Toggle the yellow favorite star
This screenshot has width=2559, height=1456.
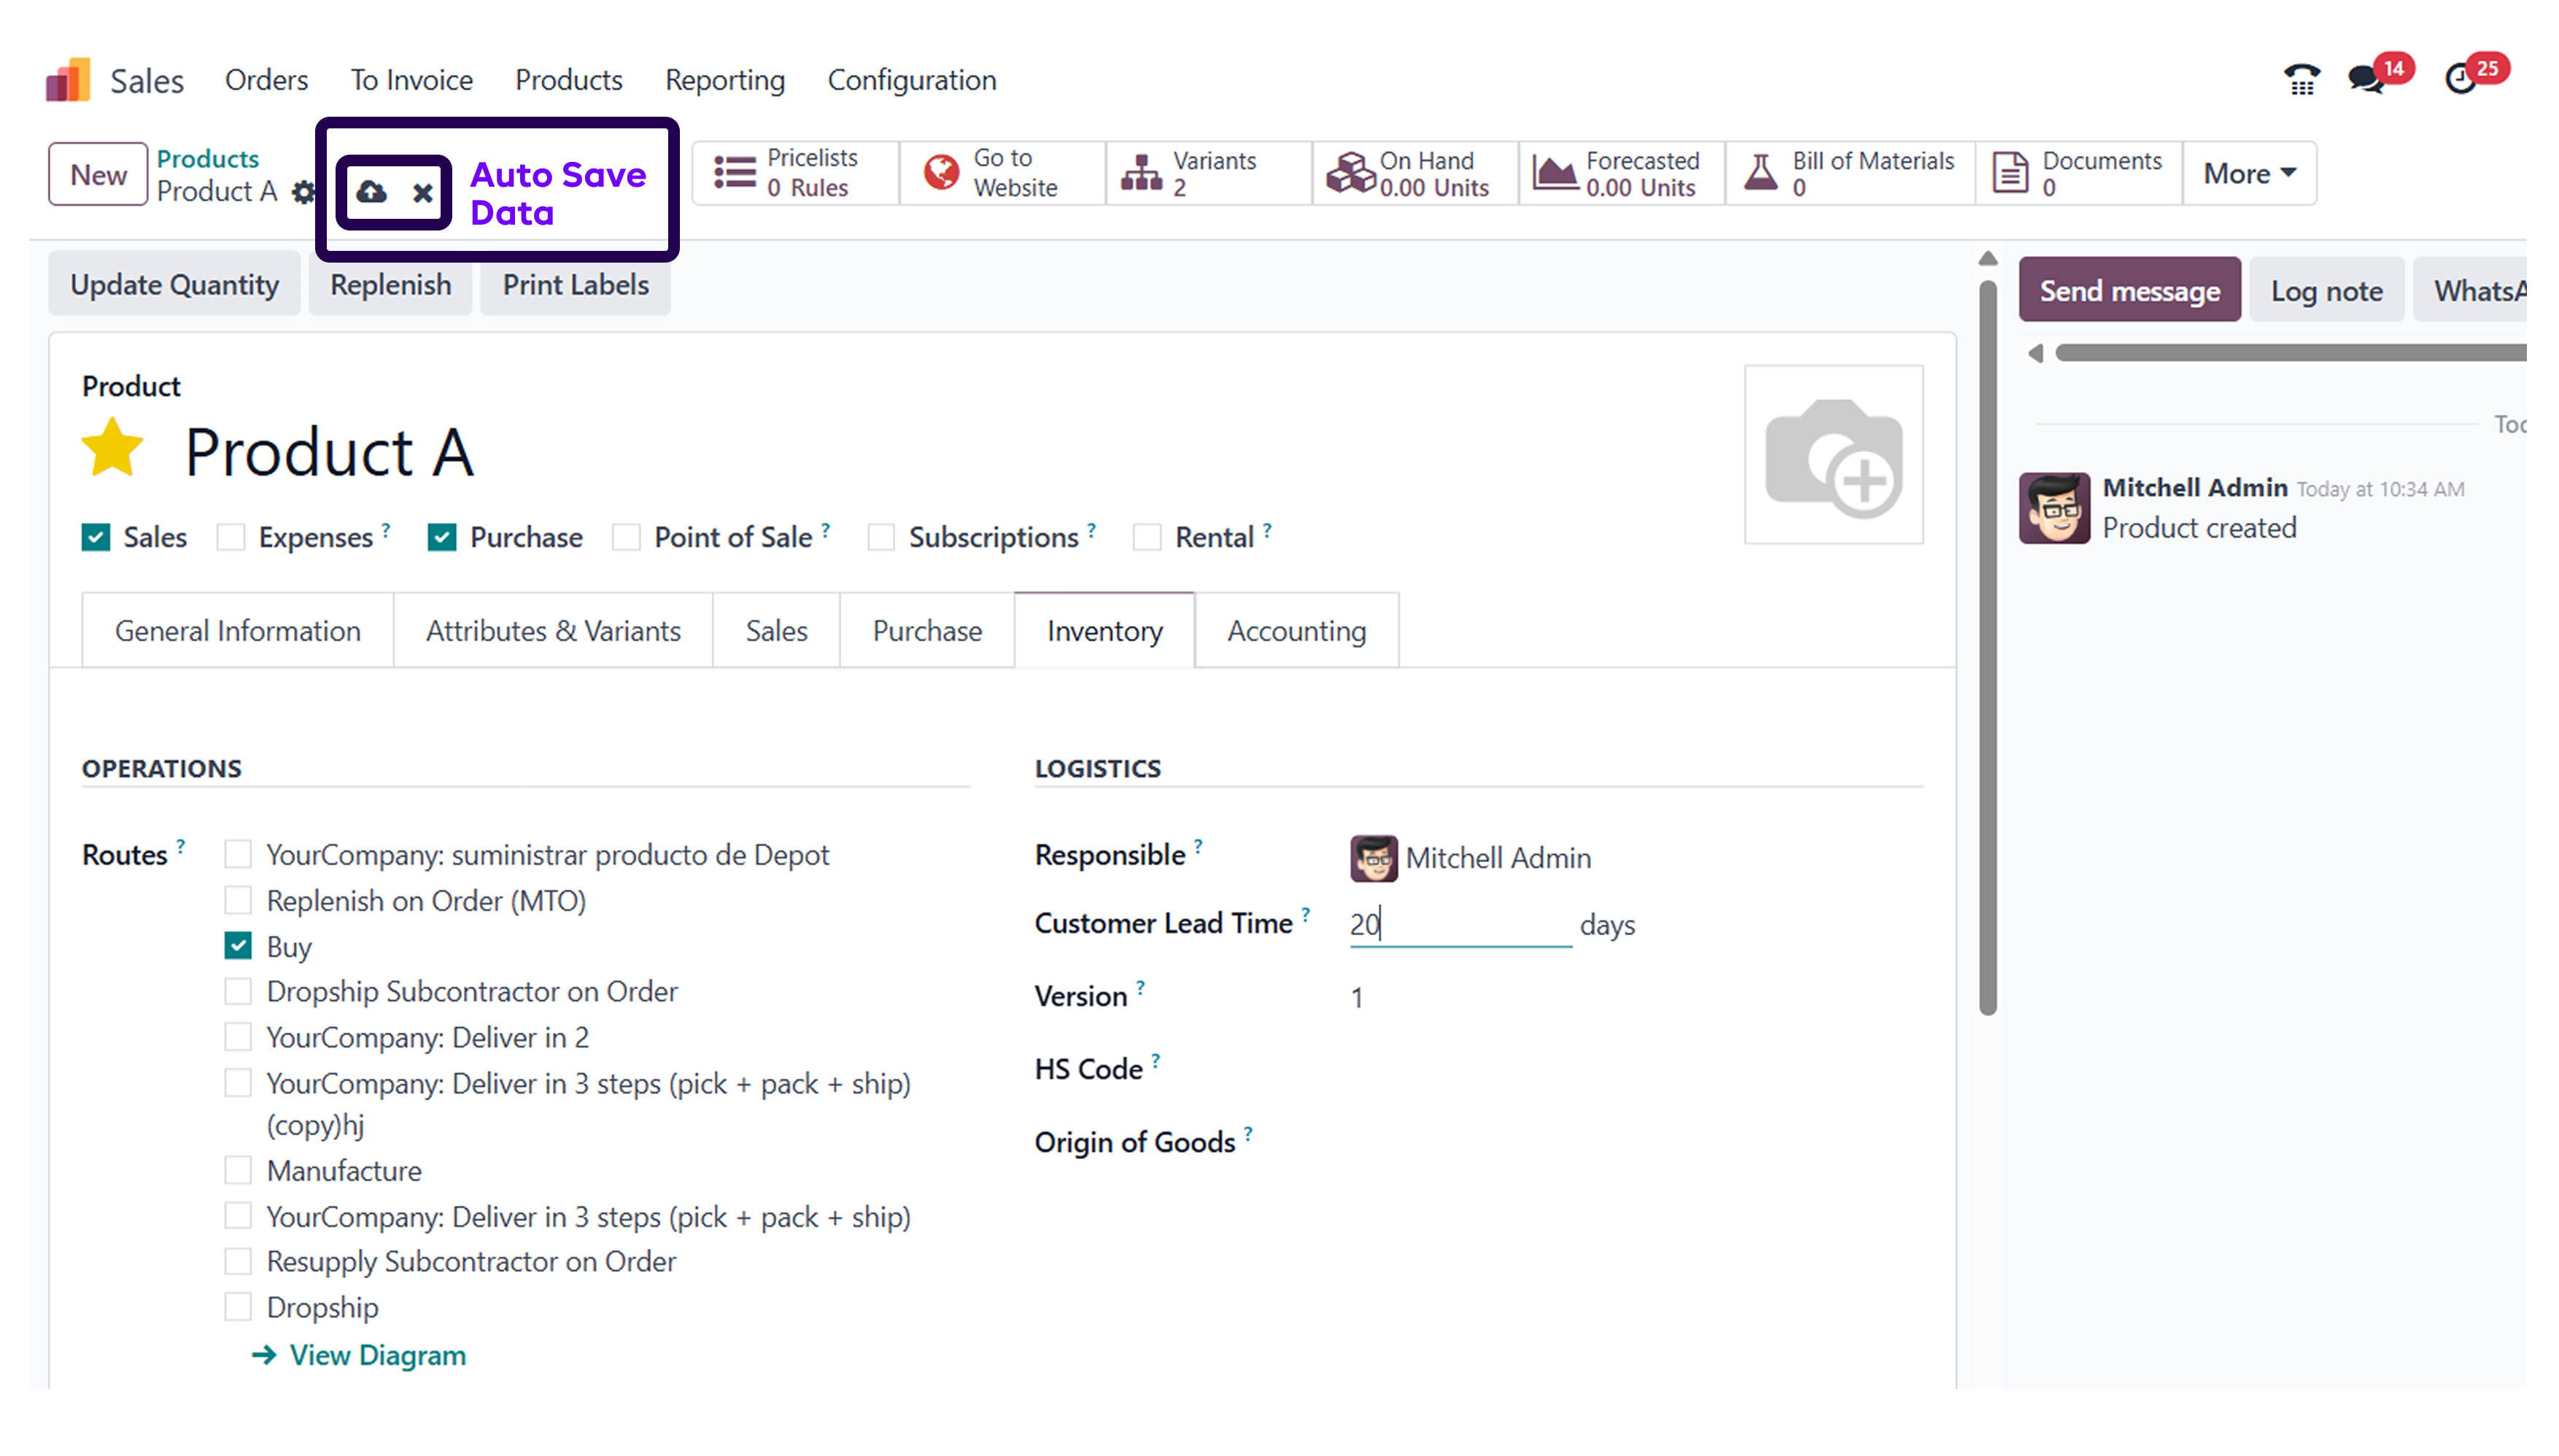coord(113,449)
